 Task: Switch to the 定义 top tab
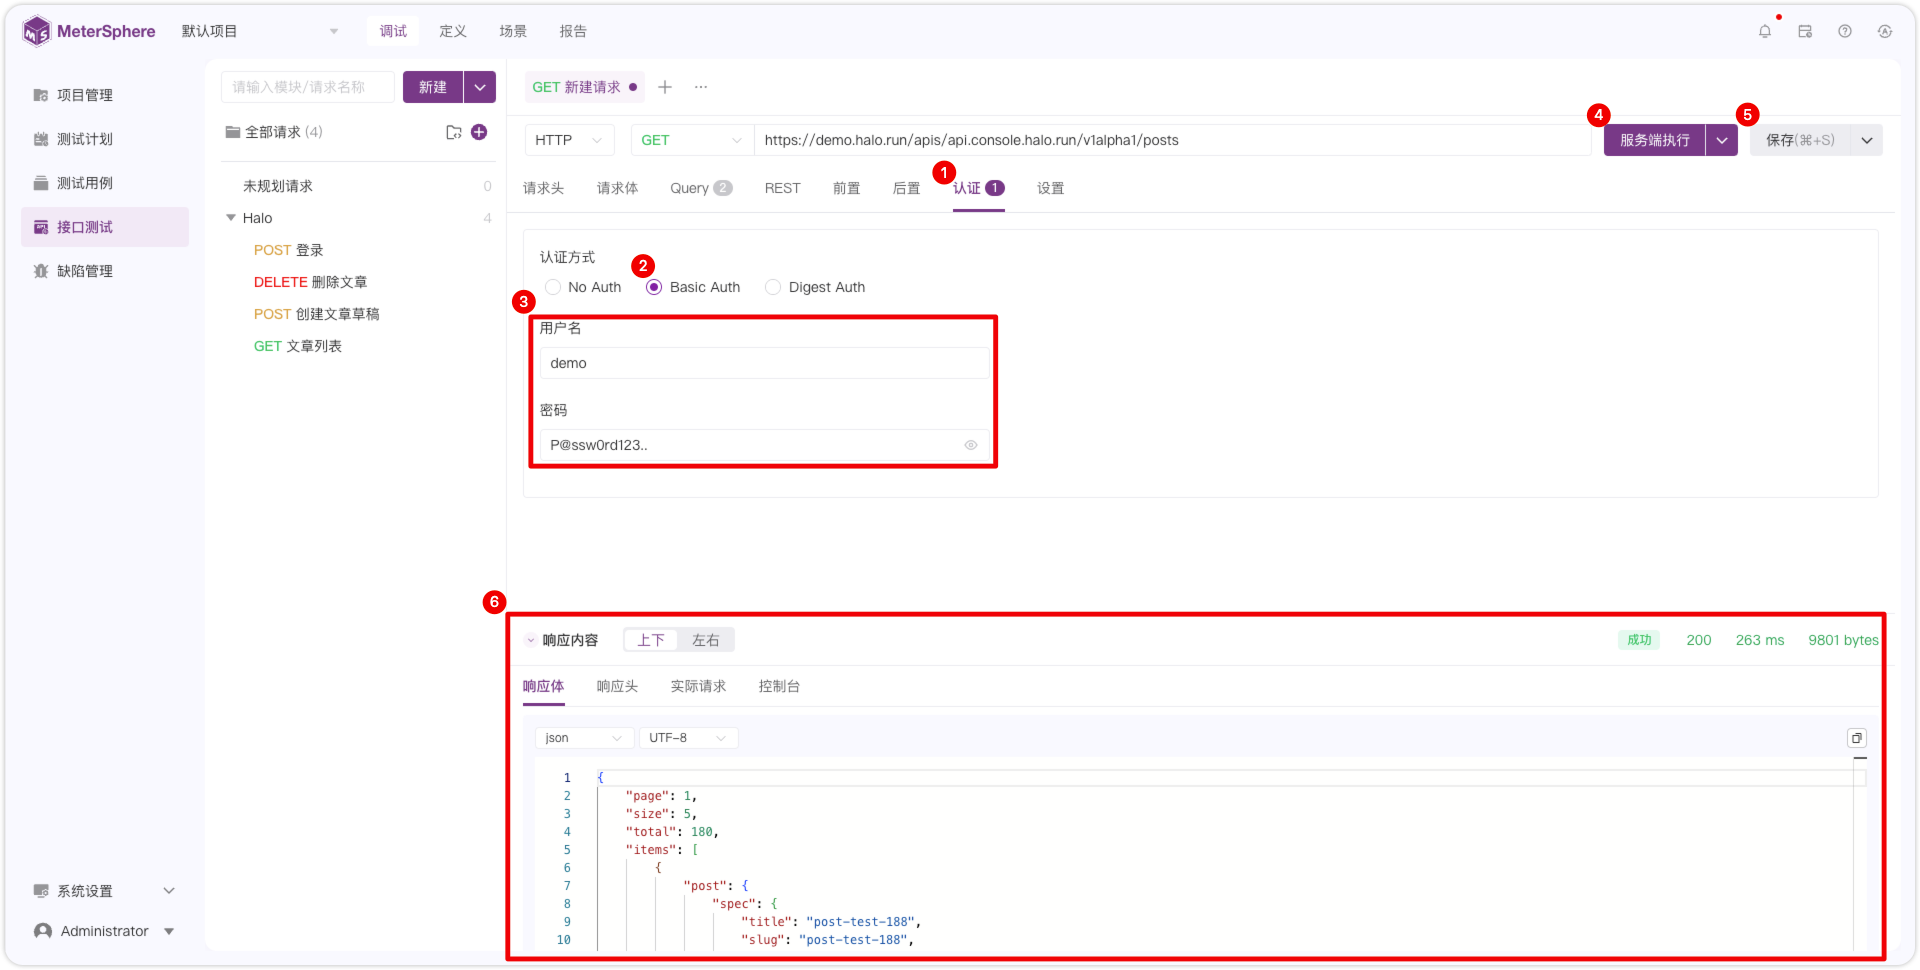pyautogui.click(x=453, y=31)
